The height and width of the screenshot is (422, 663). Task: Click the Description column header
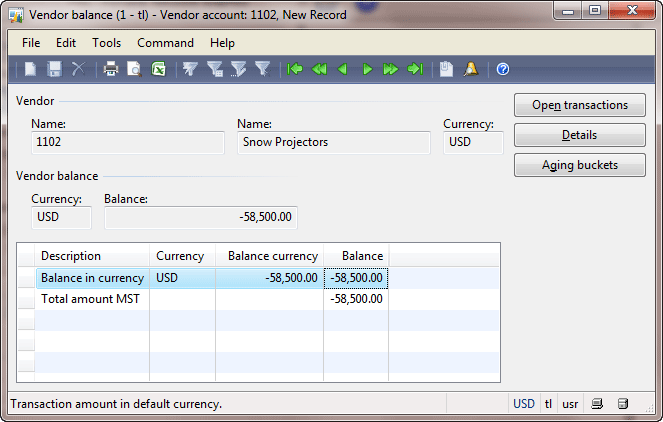coord(92,256)
